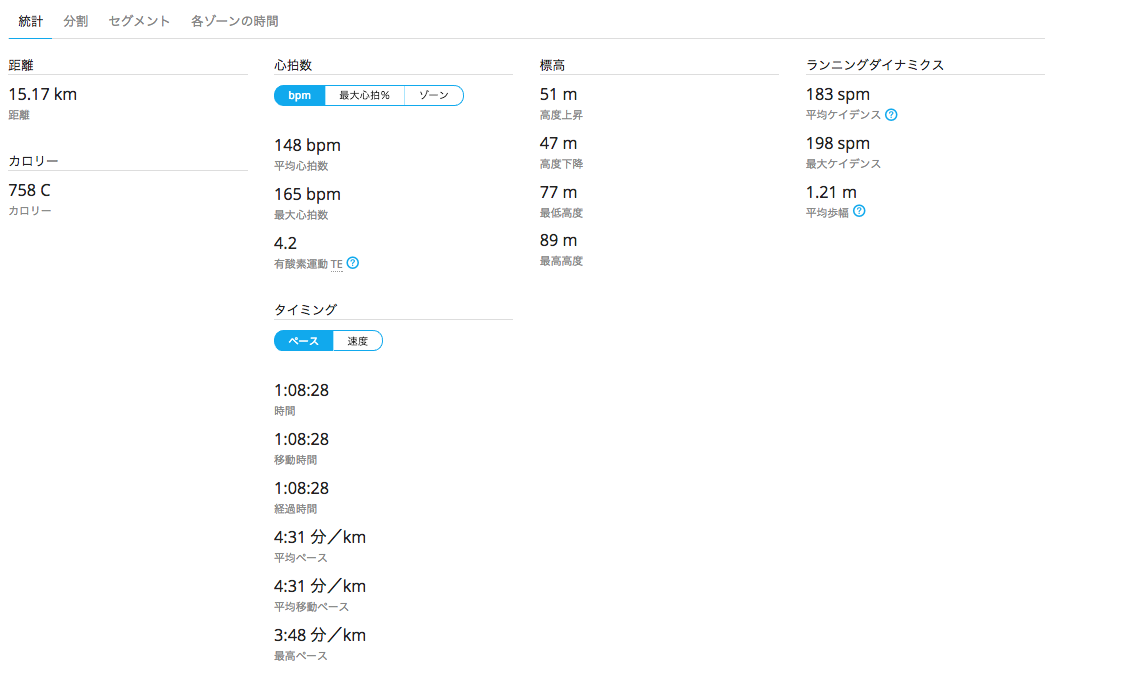Click the 758 C calorie value

click(30, 190)
